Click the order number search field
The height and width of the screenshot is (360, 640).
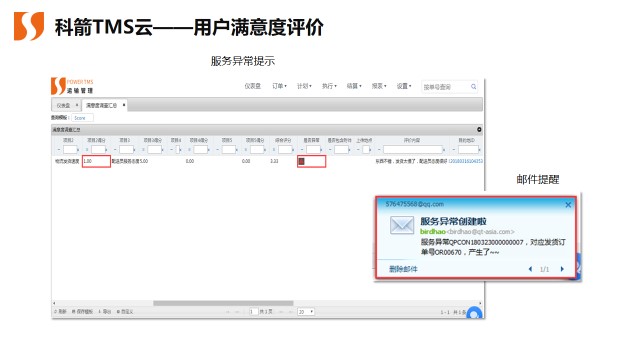pos(445,87)
